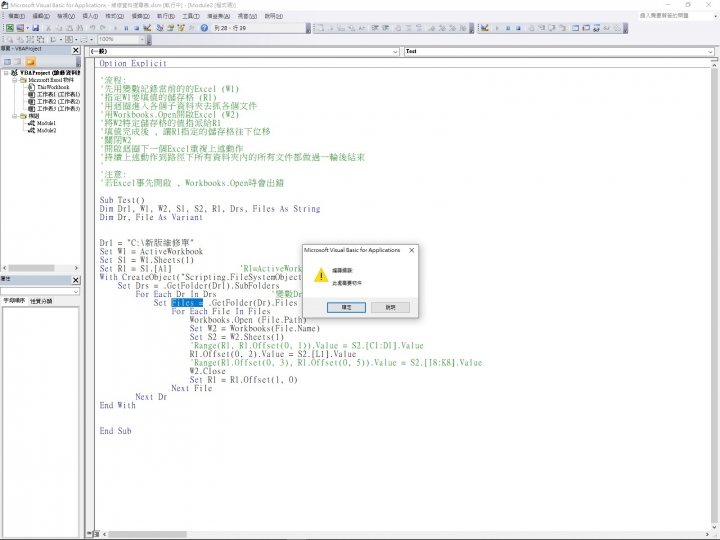Click View Code icon in Project panel
The width and height of the screenshot is (720, 540).
click(7, 62)
